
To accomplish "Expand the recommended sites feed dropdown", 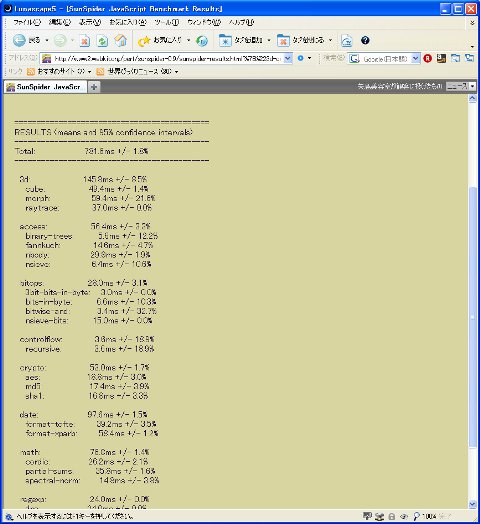I will coord(89,72).
